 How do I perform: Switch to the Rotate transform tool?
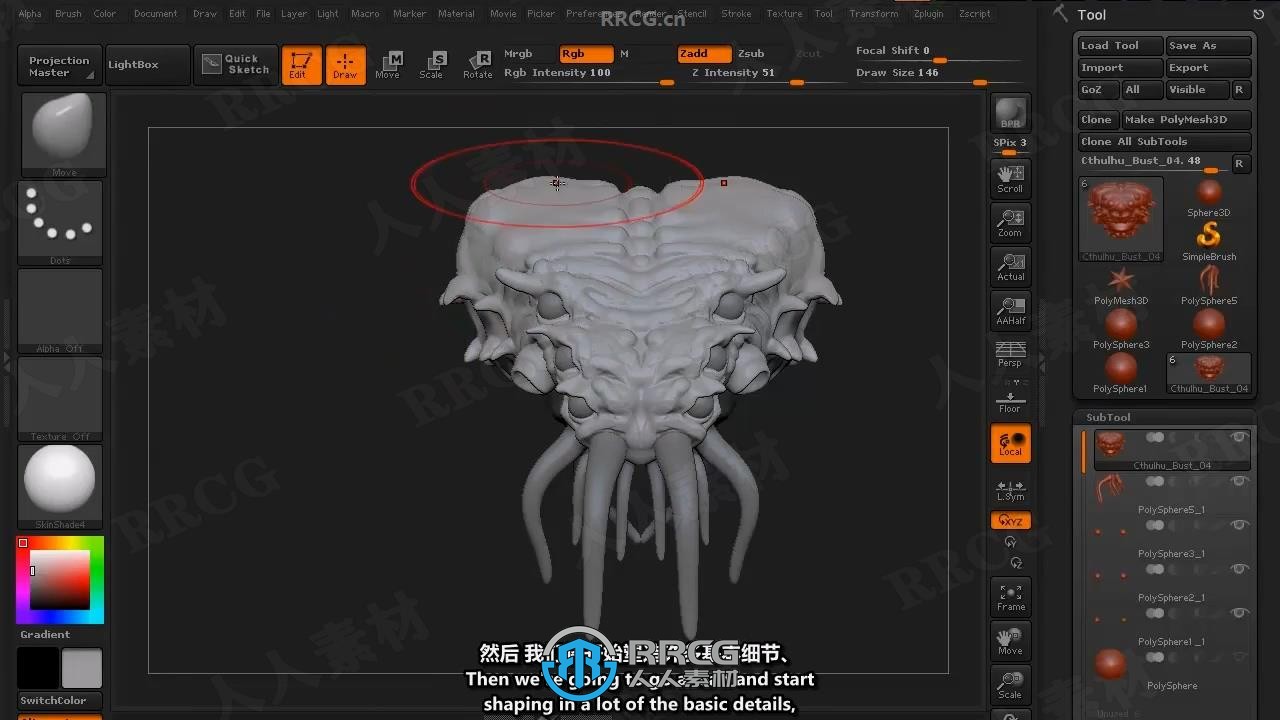click(477, 65)
